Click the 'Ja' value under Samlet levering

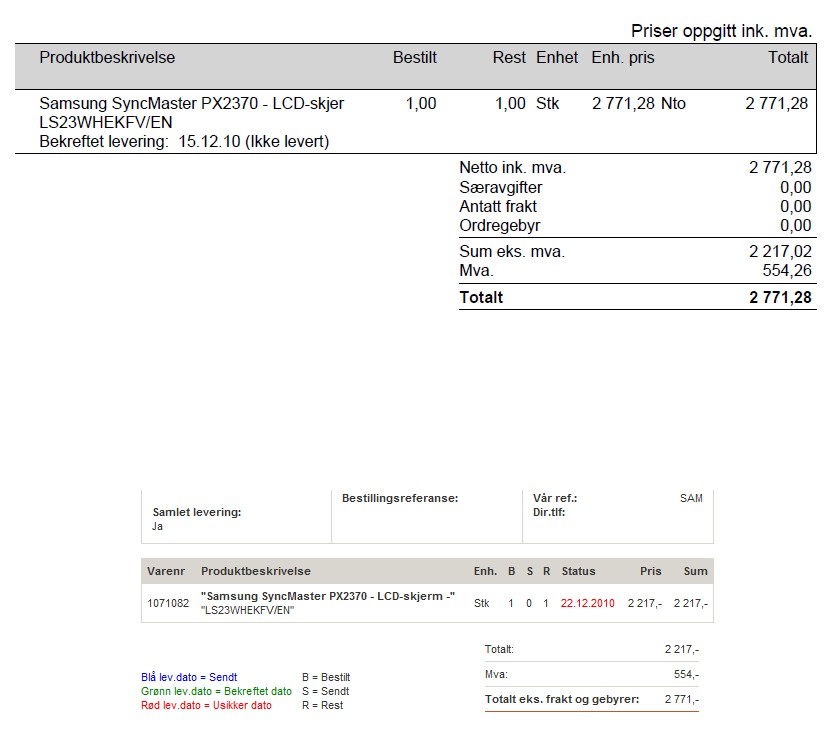point(157,526)
